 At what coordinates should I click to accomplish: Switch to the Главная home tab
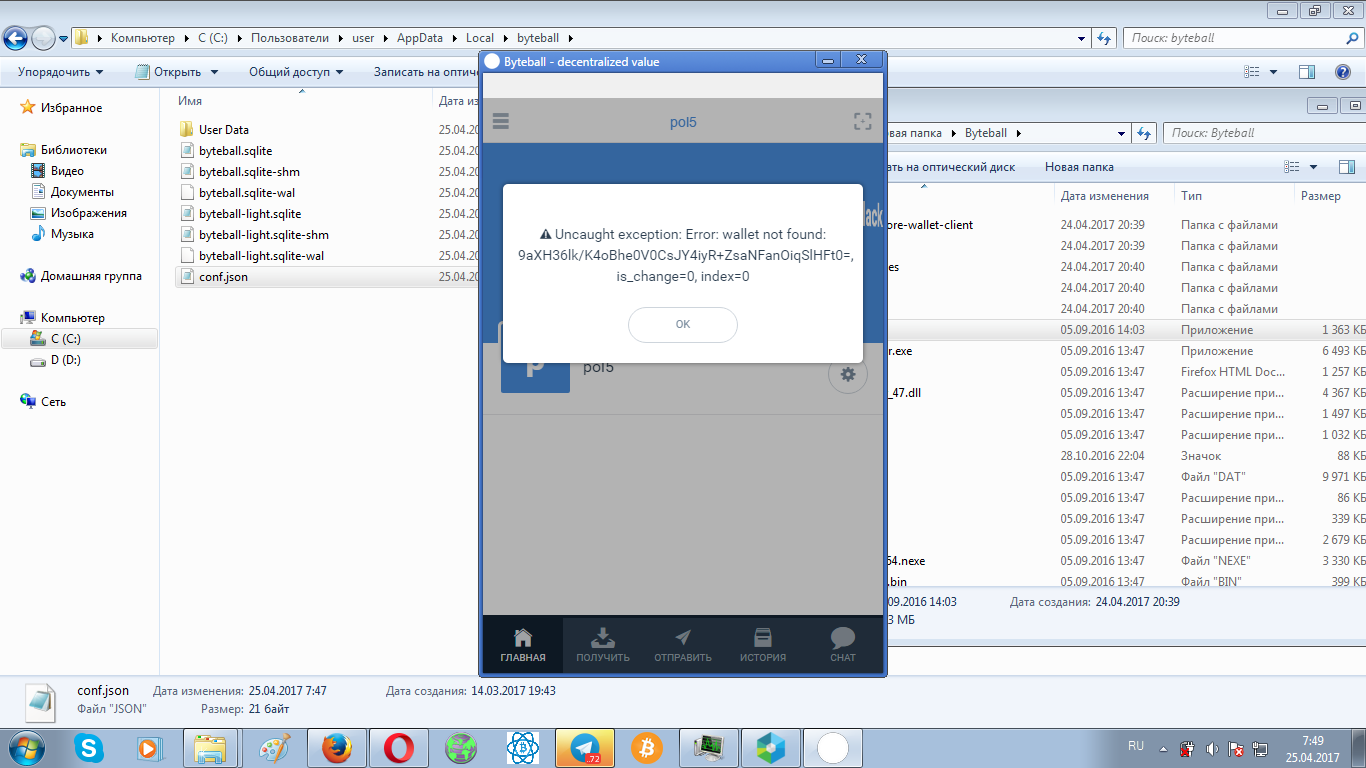(x=523, y=645)
